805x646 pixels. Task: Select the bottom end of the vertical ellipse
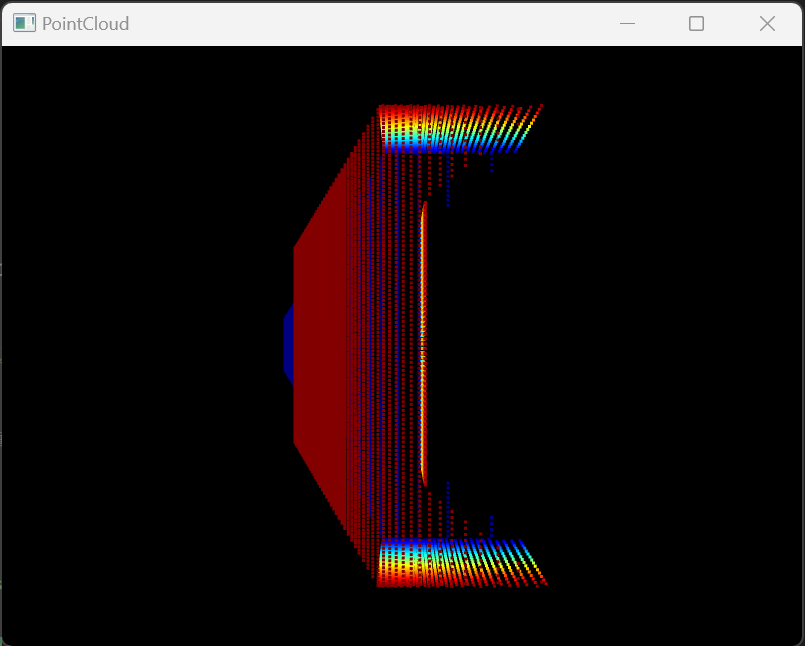[x=425, y=483]
